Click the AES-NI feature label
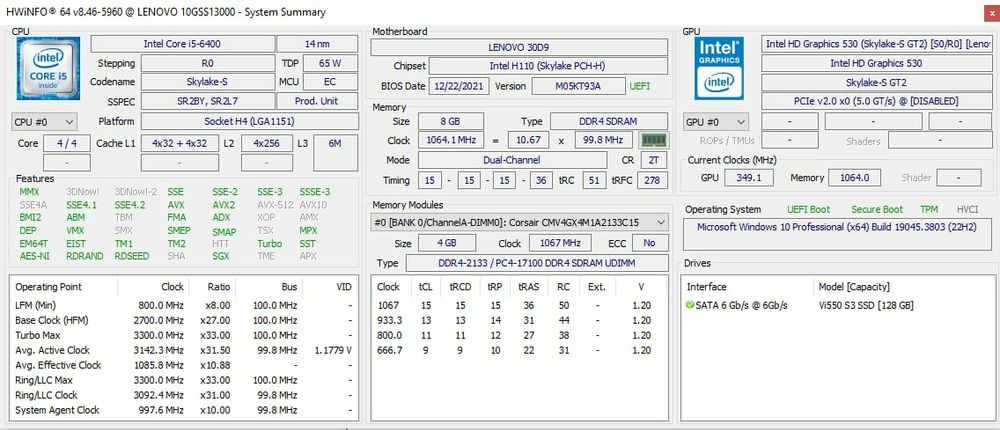The height and width of the screenshot is (430, 1000). pos(32,256)
